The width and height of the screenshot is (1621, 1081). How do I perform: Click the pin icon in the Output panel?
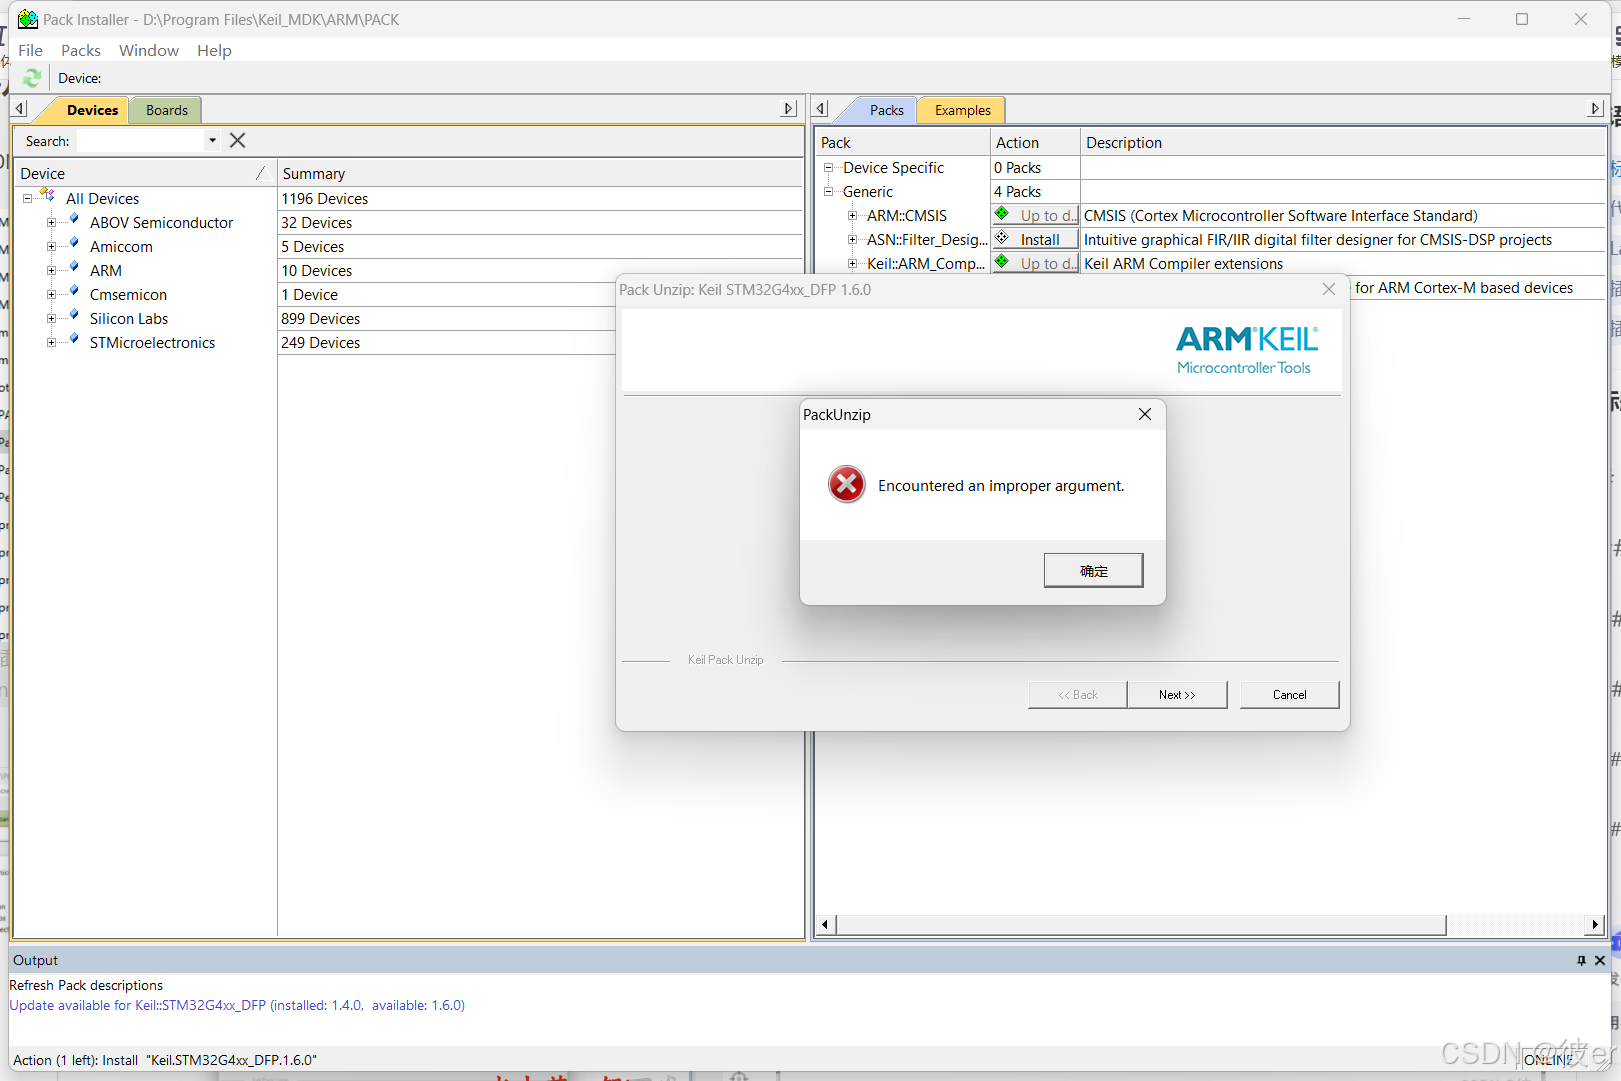click(x=1581, y=960)
